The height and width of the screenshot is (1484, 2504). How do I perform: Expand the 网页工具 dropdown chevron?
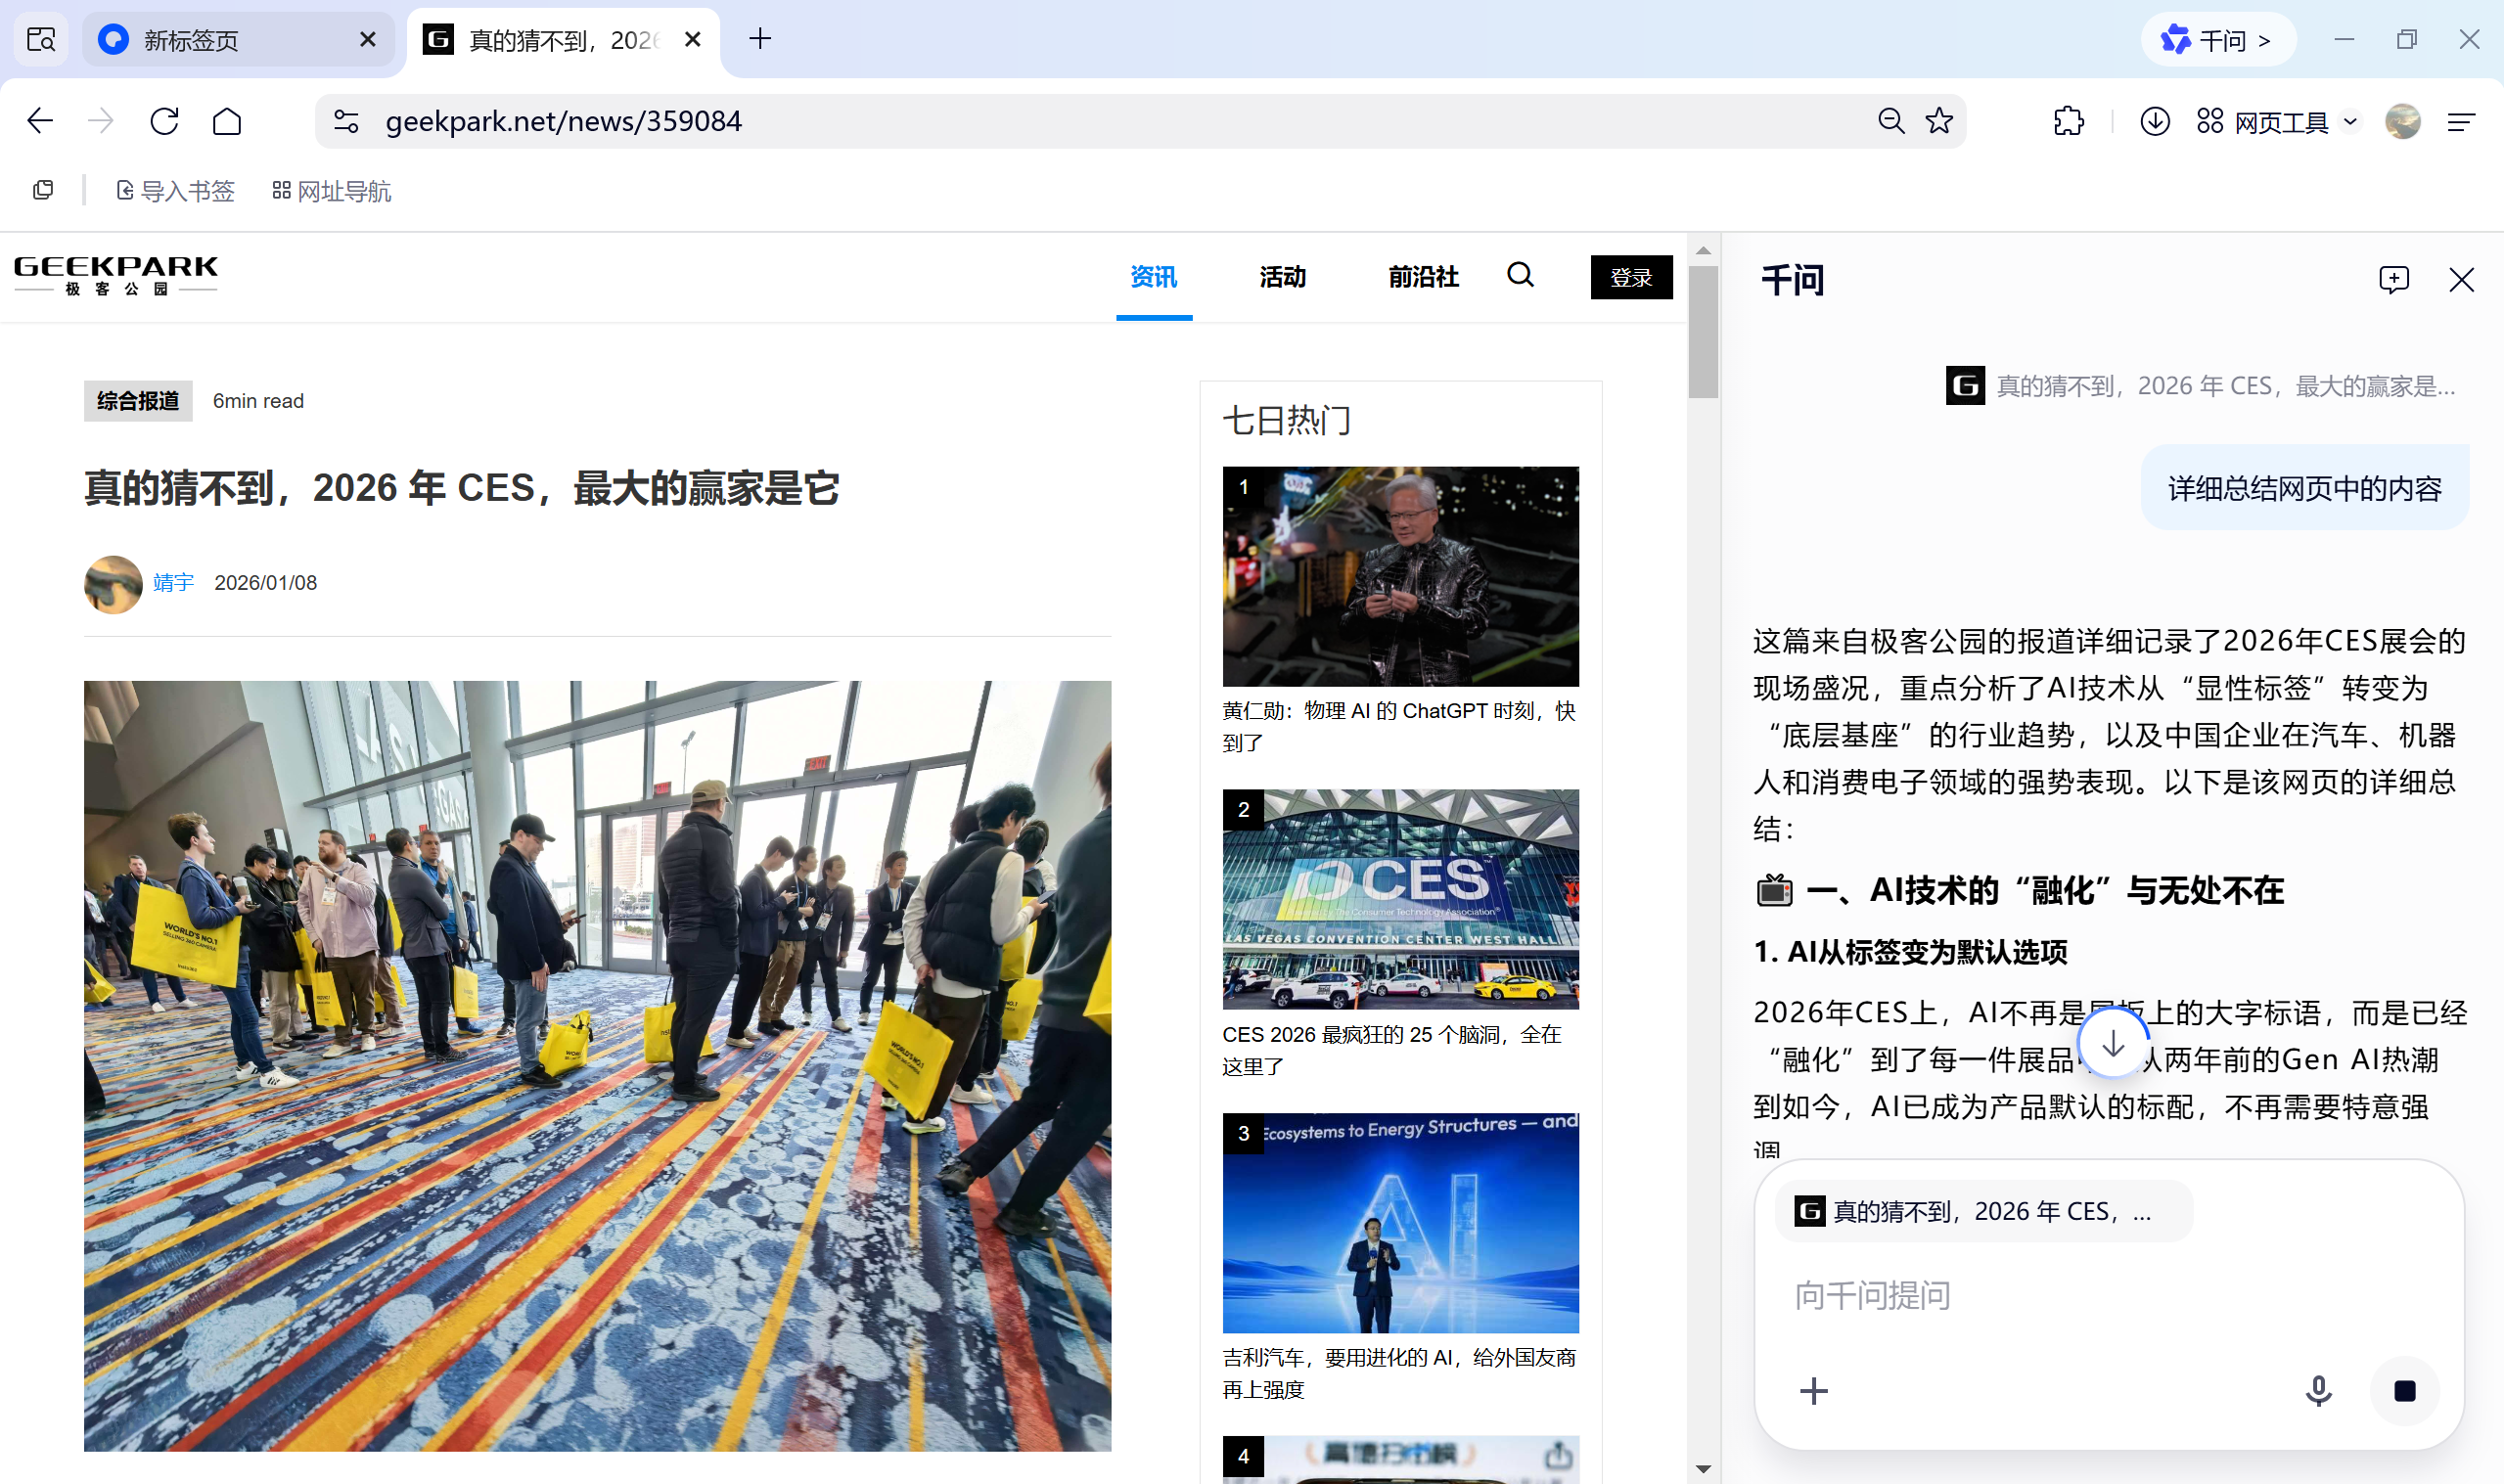coord(2352,121)
